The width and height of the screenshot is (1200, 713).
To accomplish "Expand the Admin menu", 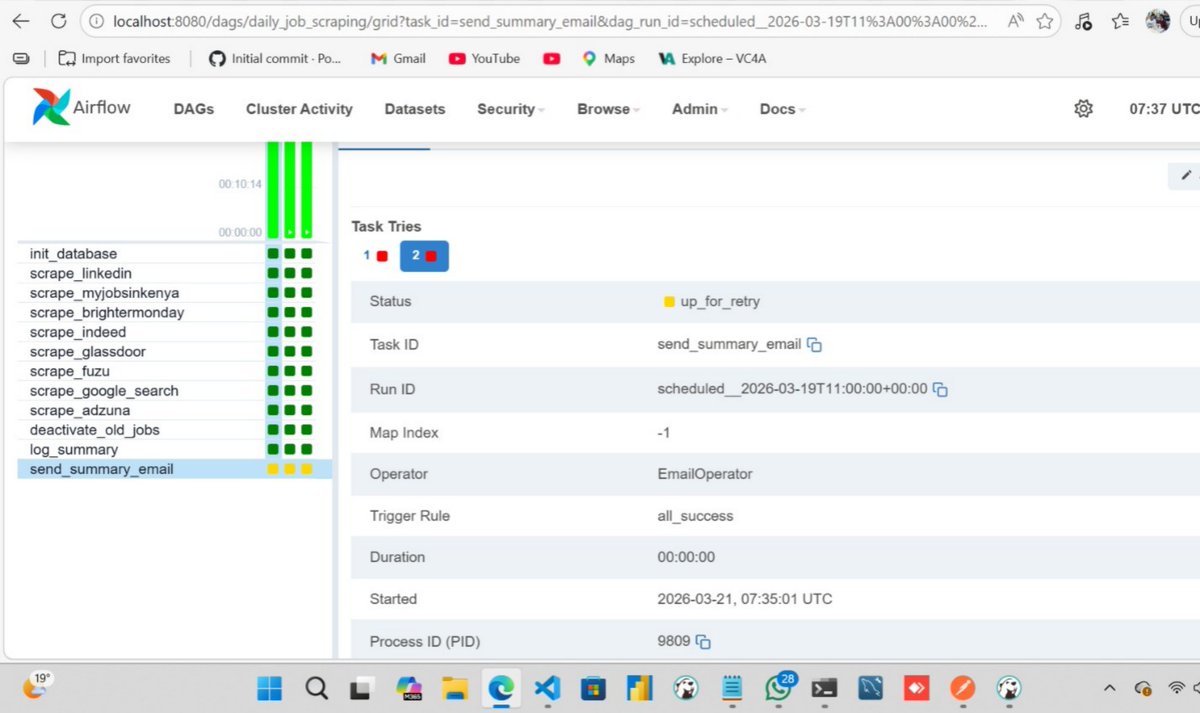I will [700, 109].
